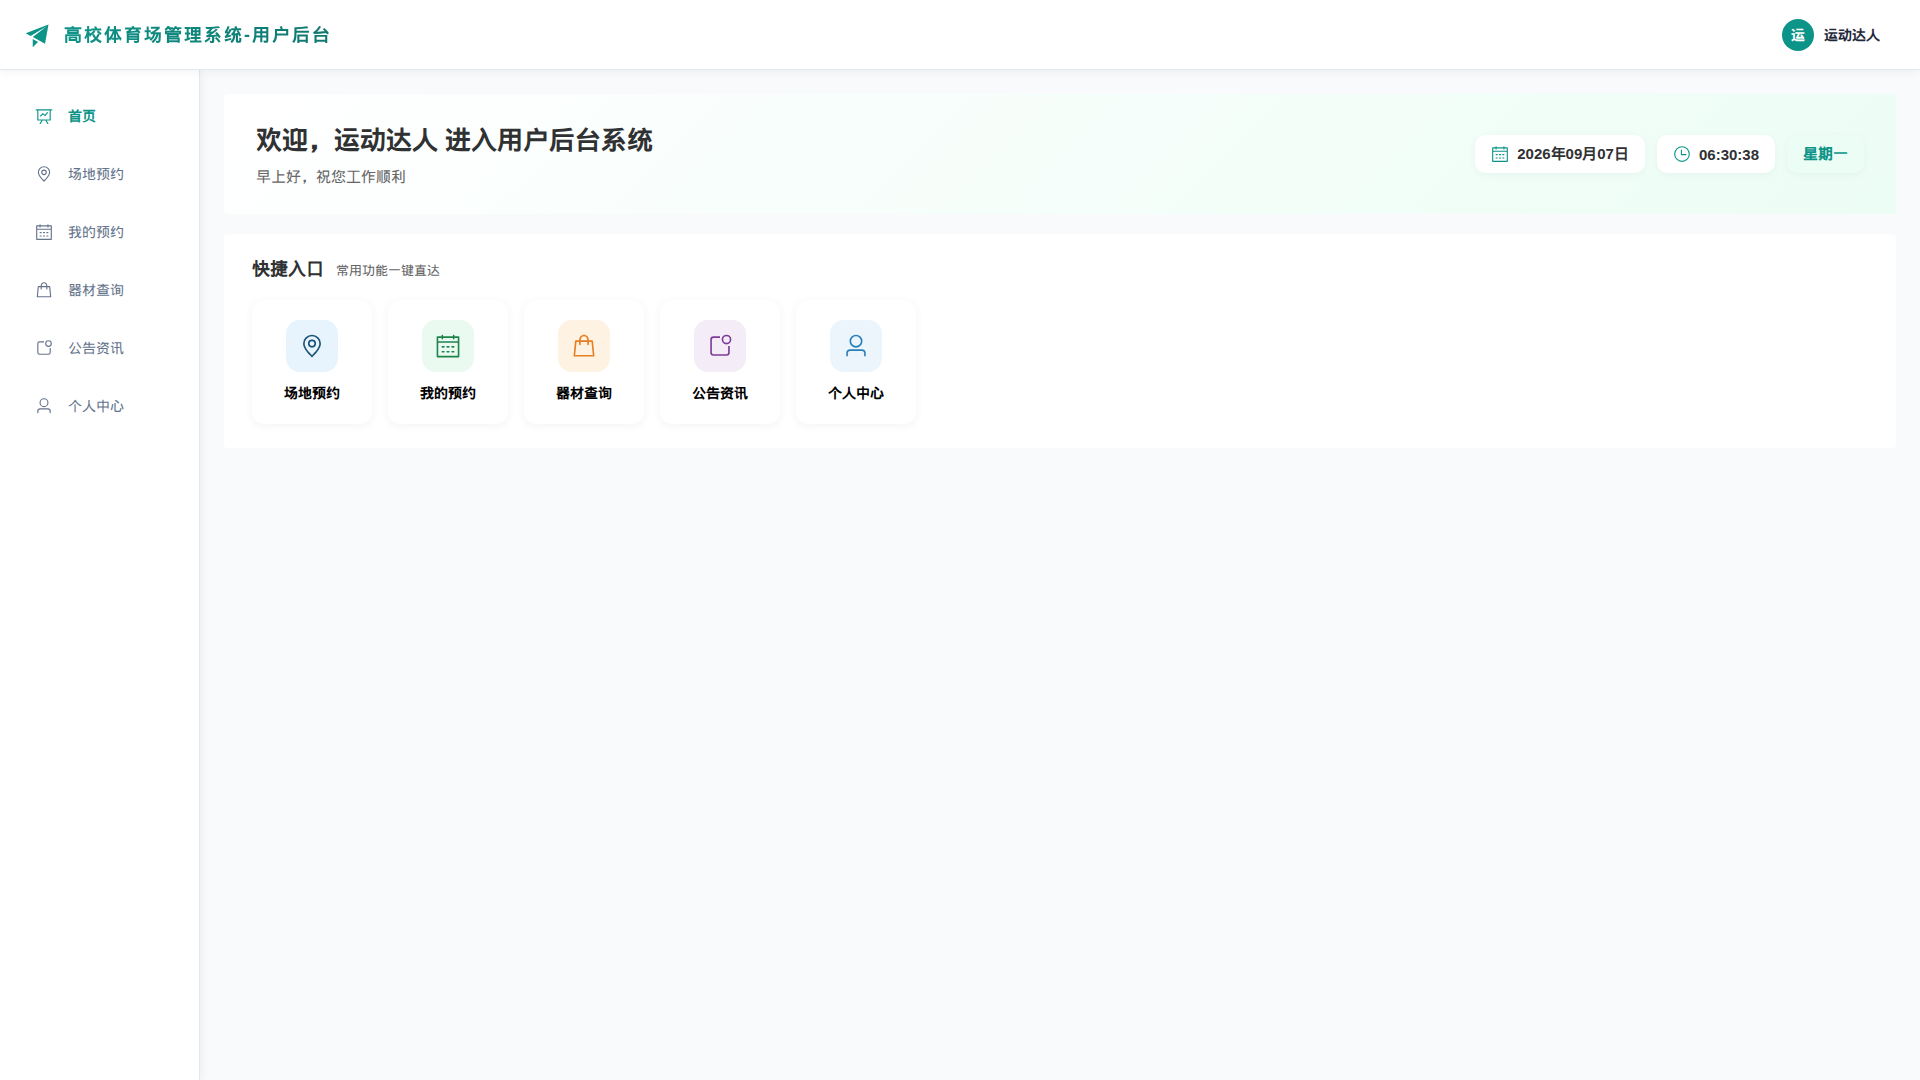Click the 场地预约 location pin sidebar icon
The height and width of the screenshot is (1080, 1920).
tap(44, 174)
